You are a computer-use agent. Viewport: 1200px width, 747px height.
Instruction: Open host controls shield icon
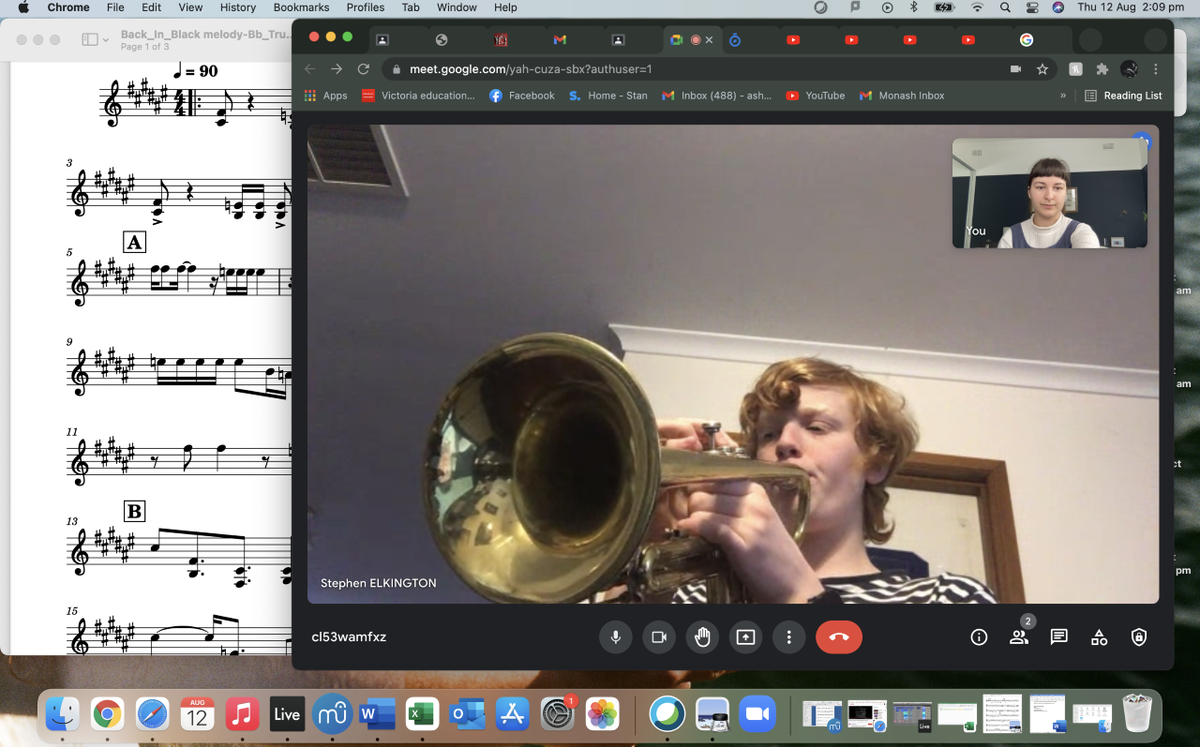tap(1138, 637)
